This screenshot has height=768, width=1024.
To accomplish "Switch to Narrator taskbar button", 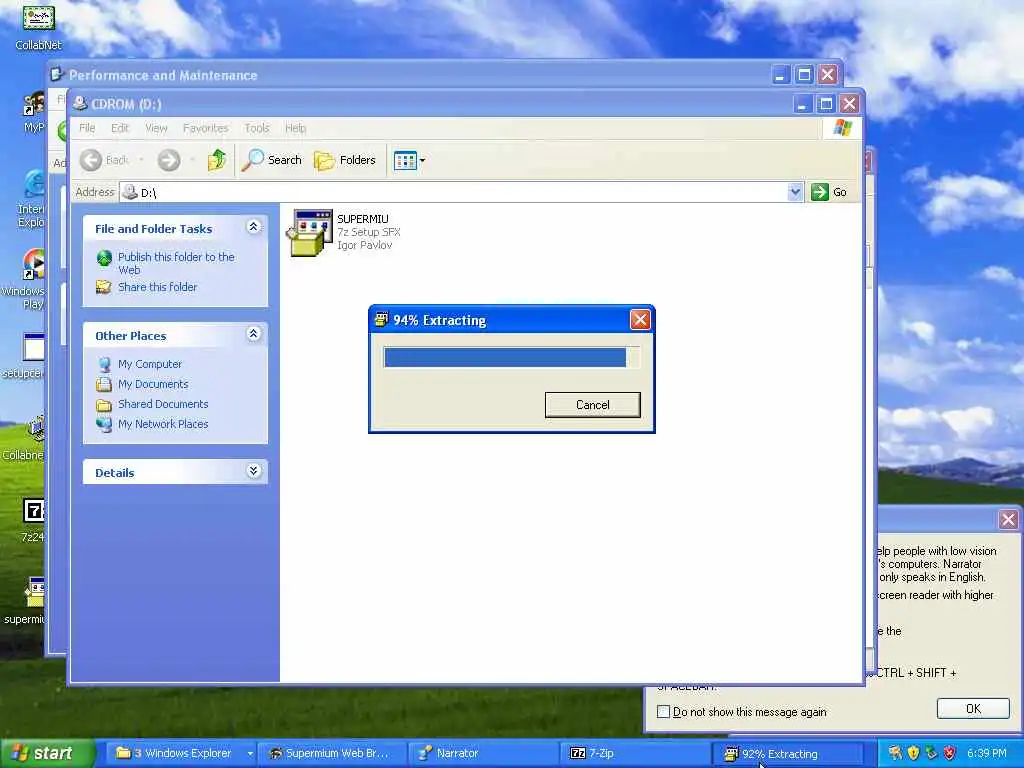I will point(483,753).
